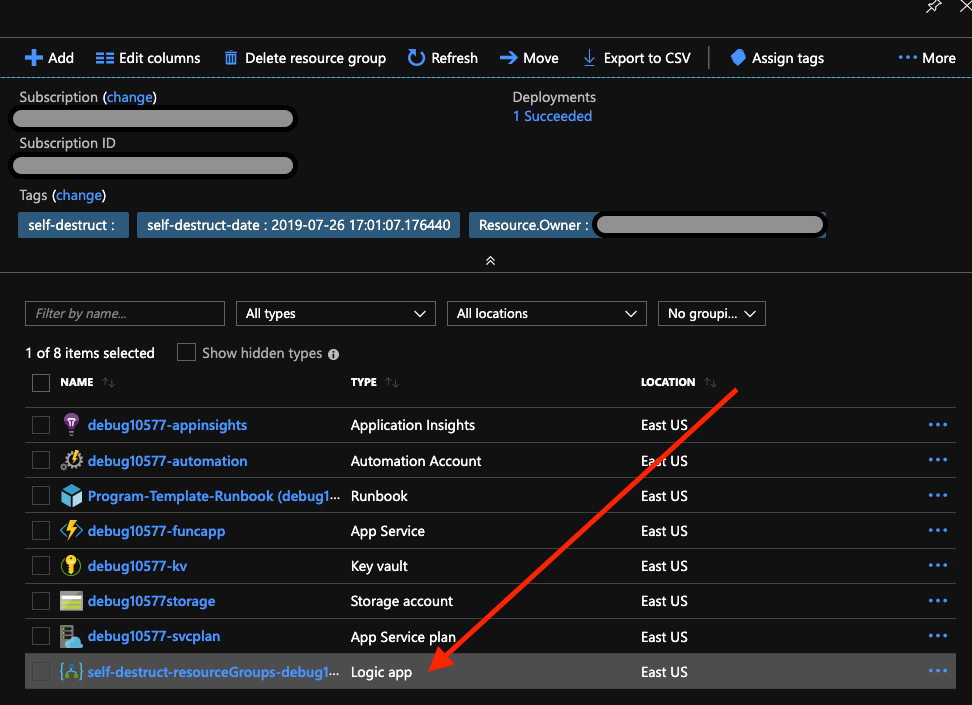Check the debug10577storage row checkbox
This screenshot has width=972, height=705.
click(41, 601)
